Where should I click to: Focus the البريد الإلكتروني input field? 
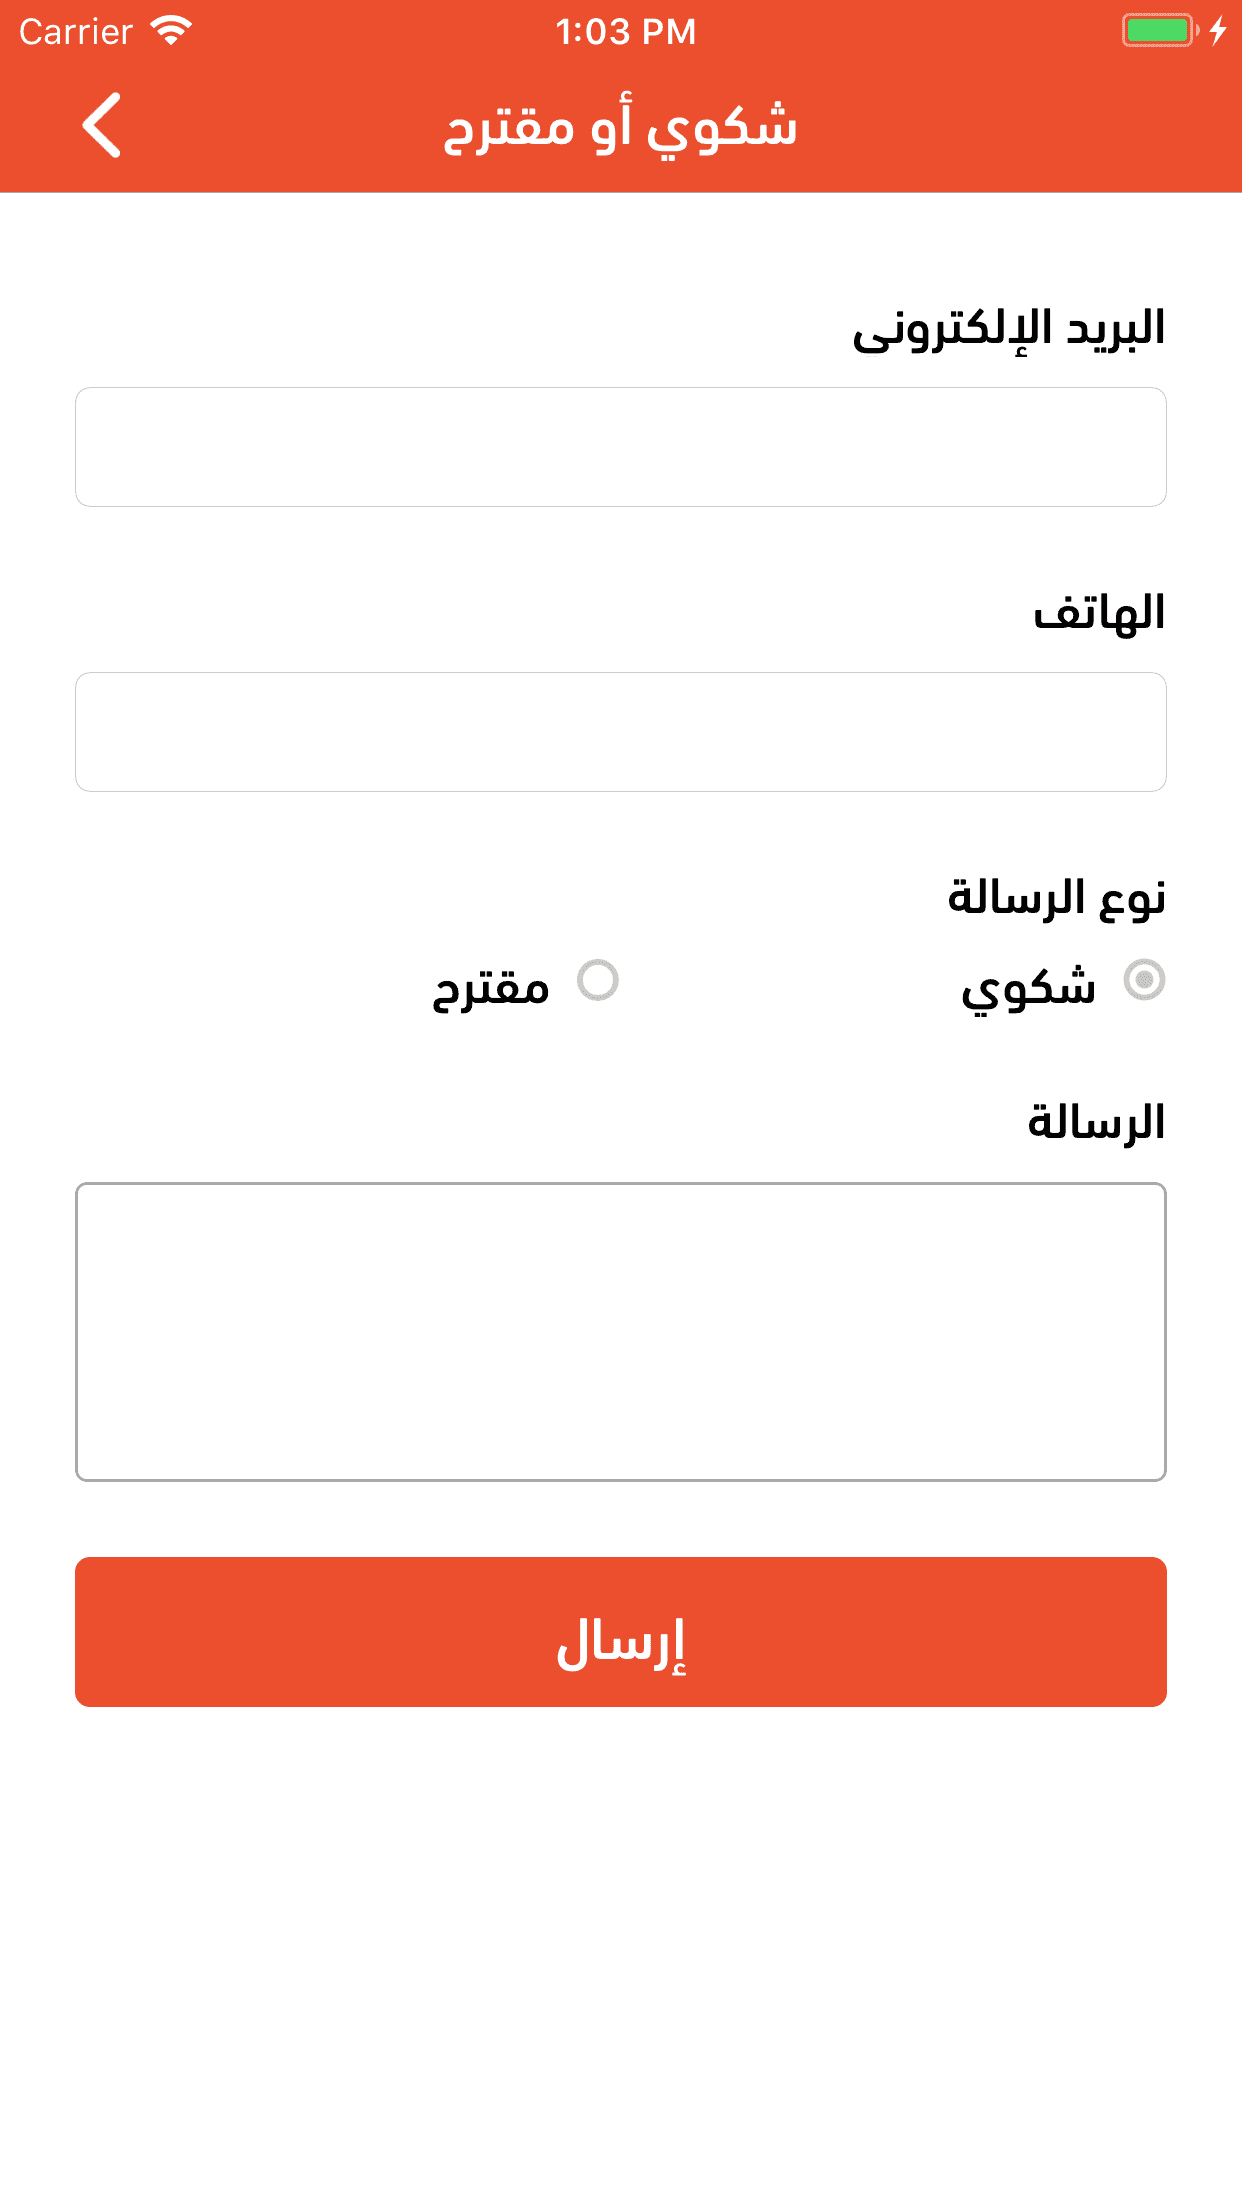tap(621, 447)
